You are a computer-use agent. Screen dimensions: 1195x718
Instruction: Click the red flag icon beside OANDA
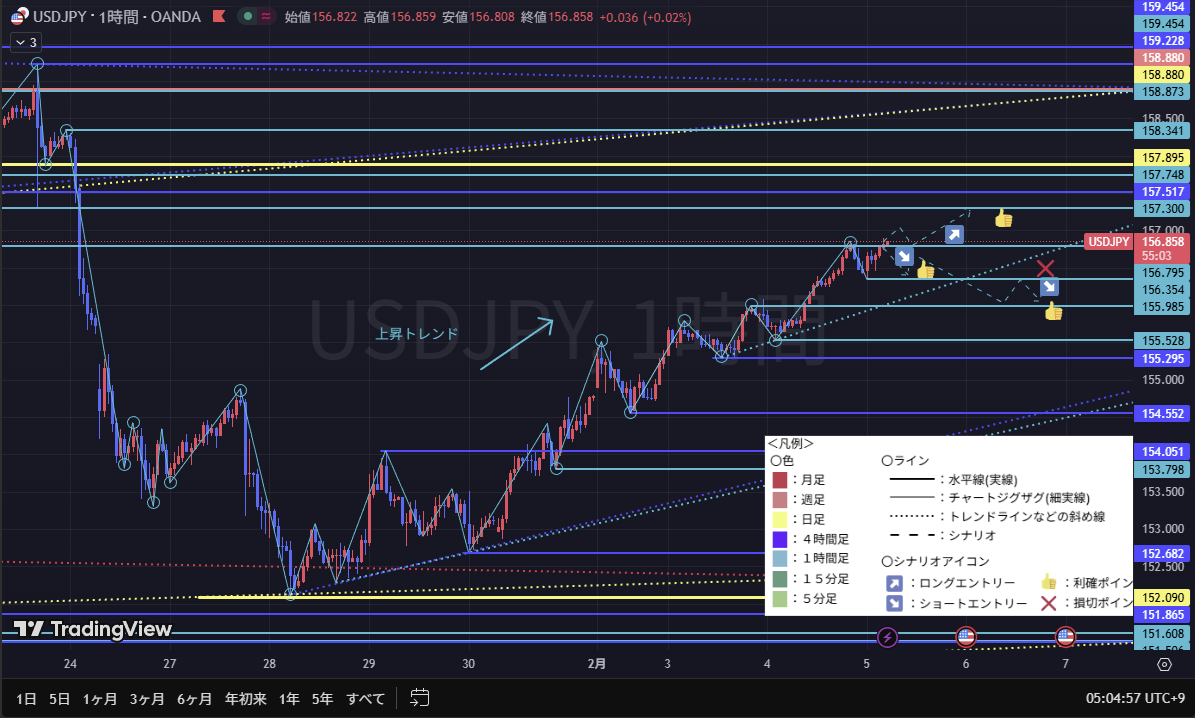tap(218, 16)
